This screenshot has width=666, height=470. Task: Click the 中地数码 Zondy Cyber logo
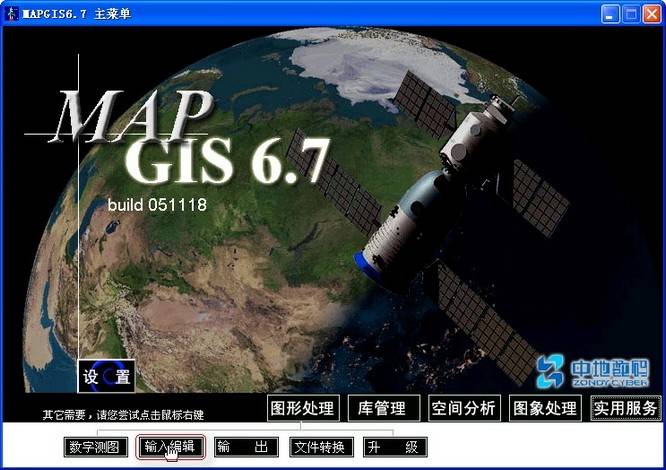pos(593,372)
